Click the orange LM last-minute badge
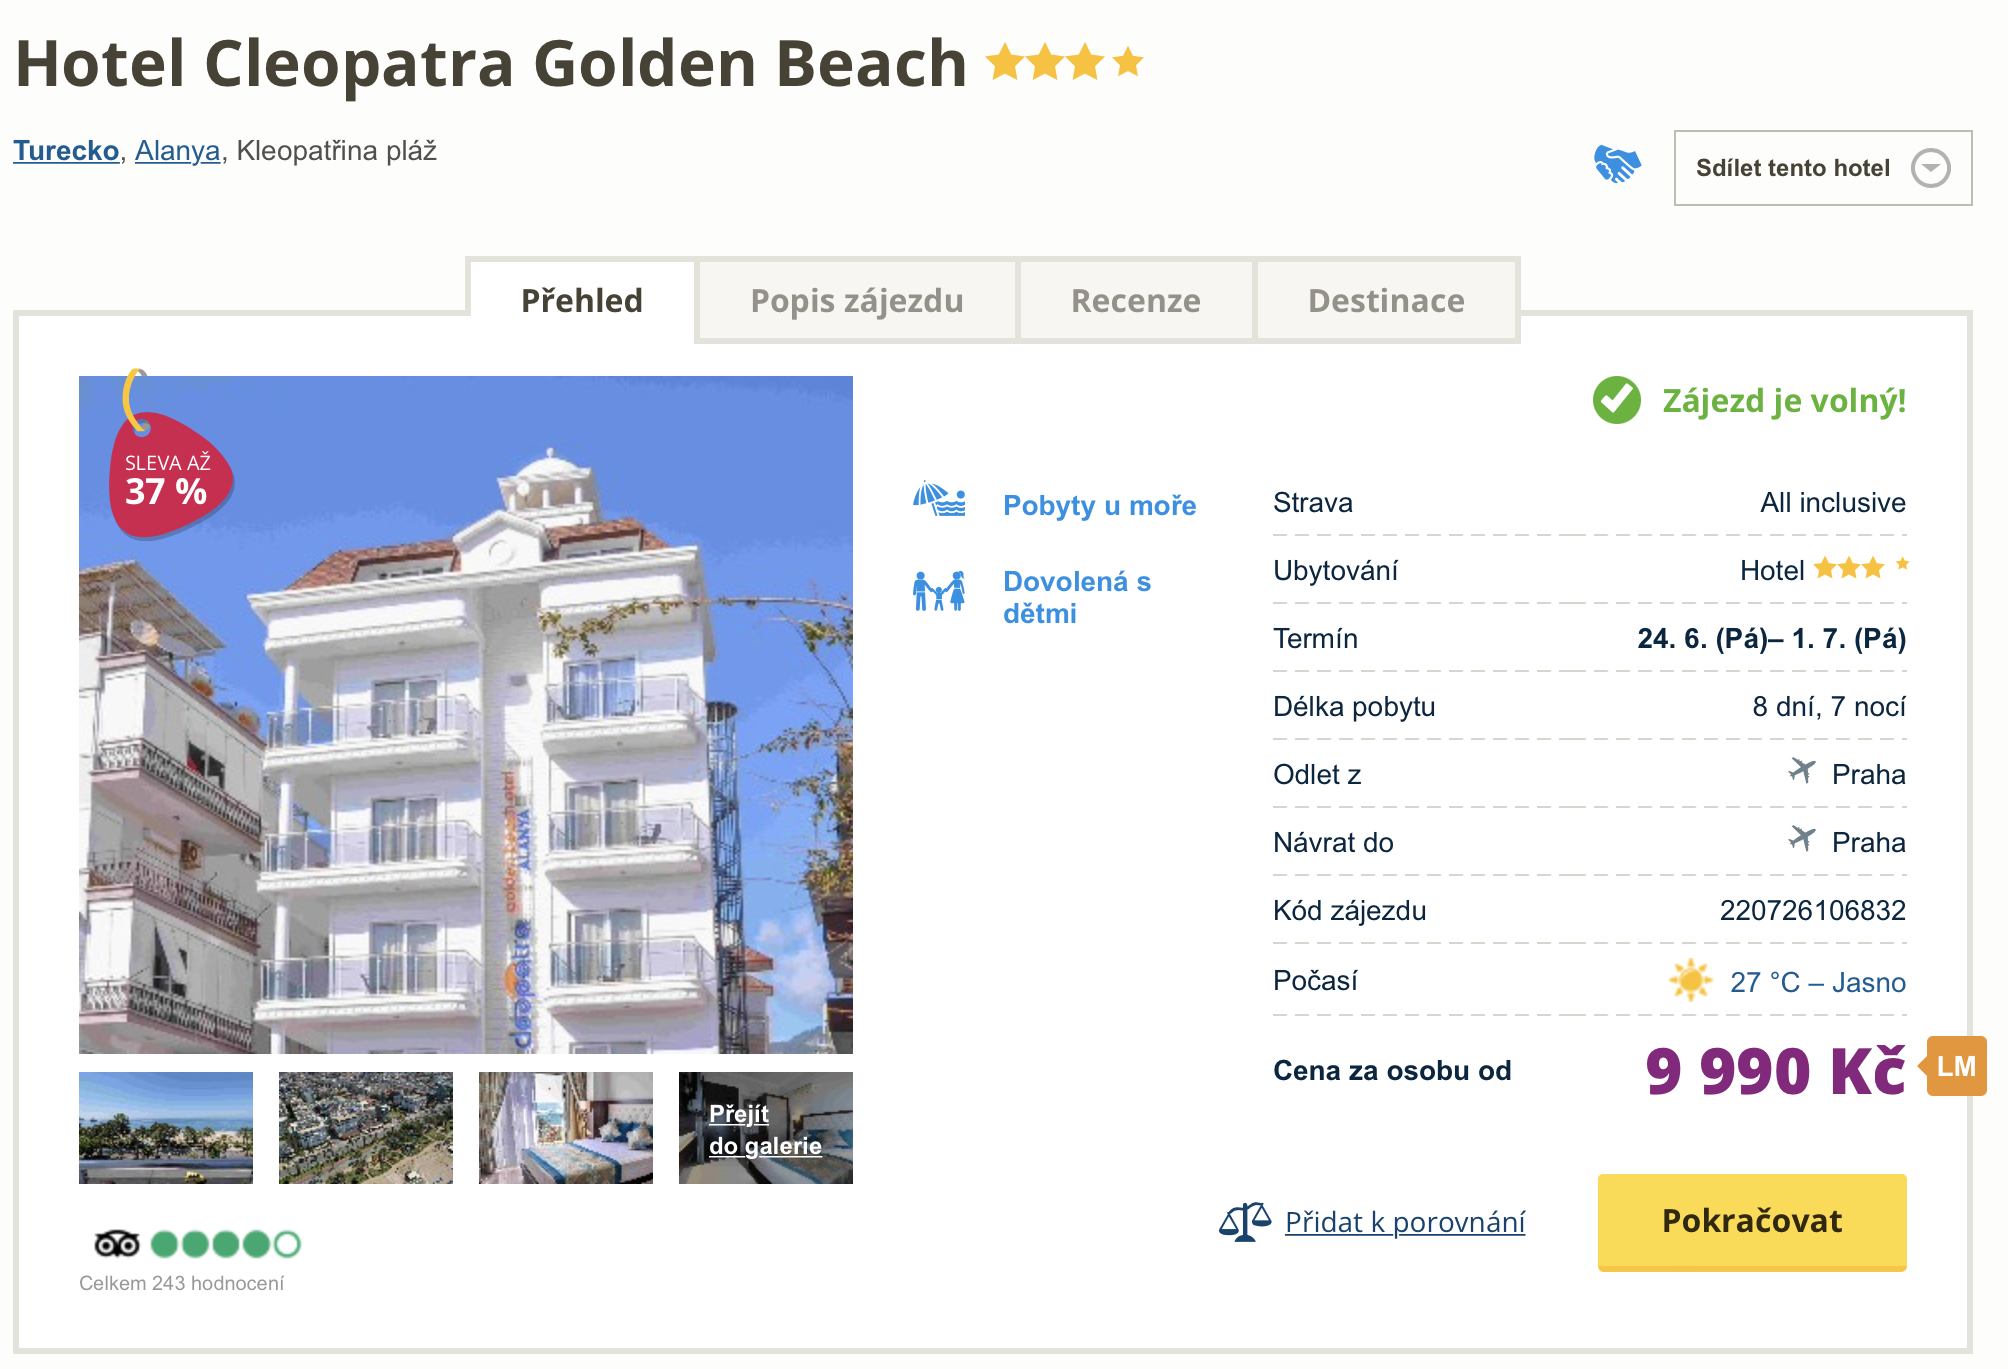The image size is (2008, 1369). point(1956,1067)
